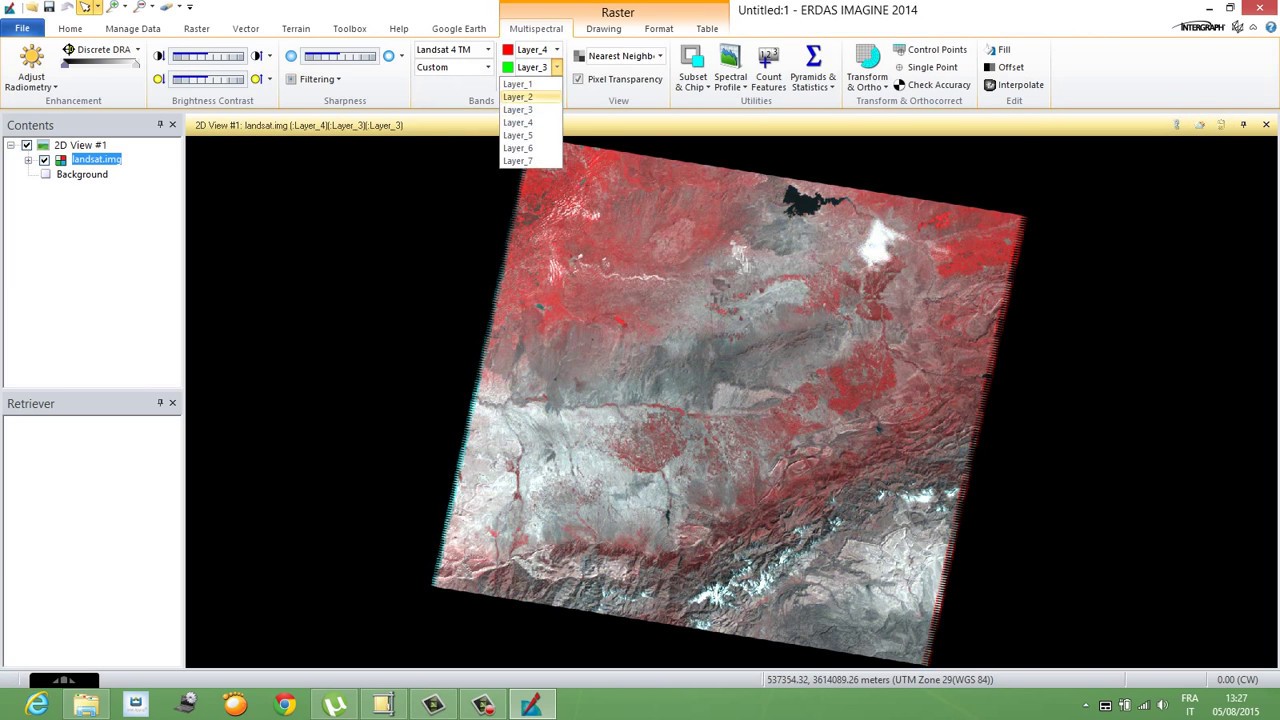The image size is (1280, 720).
Task: Open Spectral Profile tool
Action: (x=730, y=68)
